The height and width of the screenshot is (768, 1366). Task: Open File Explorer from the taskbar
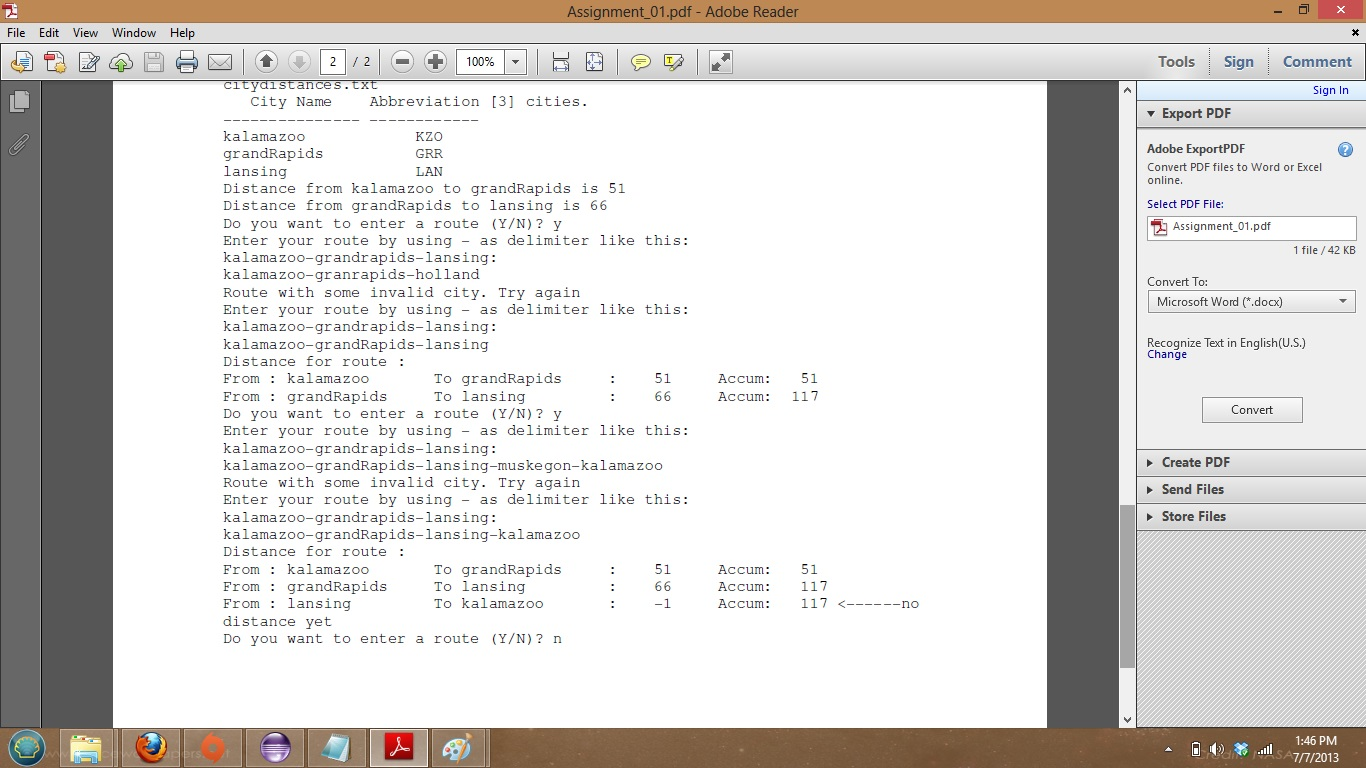(88, 748)
